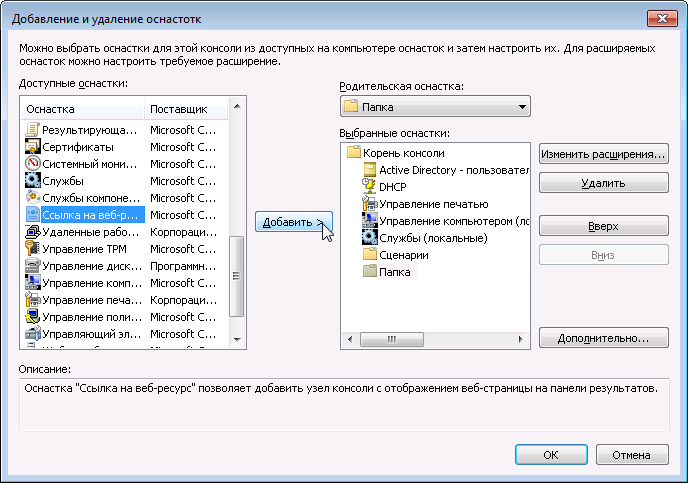Click the Управление TPM key icon
Screen dimensions: 688x483
[33, 249]
